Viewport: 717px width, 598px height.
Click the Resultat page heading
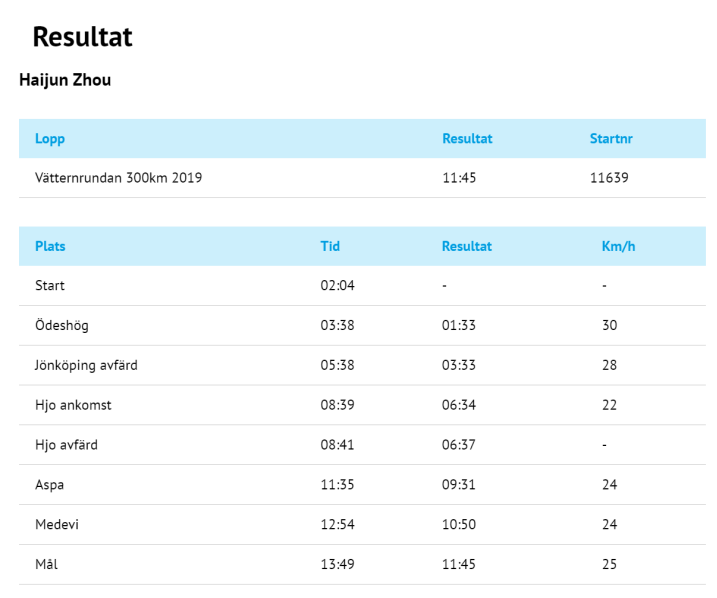point(82,37)
